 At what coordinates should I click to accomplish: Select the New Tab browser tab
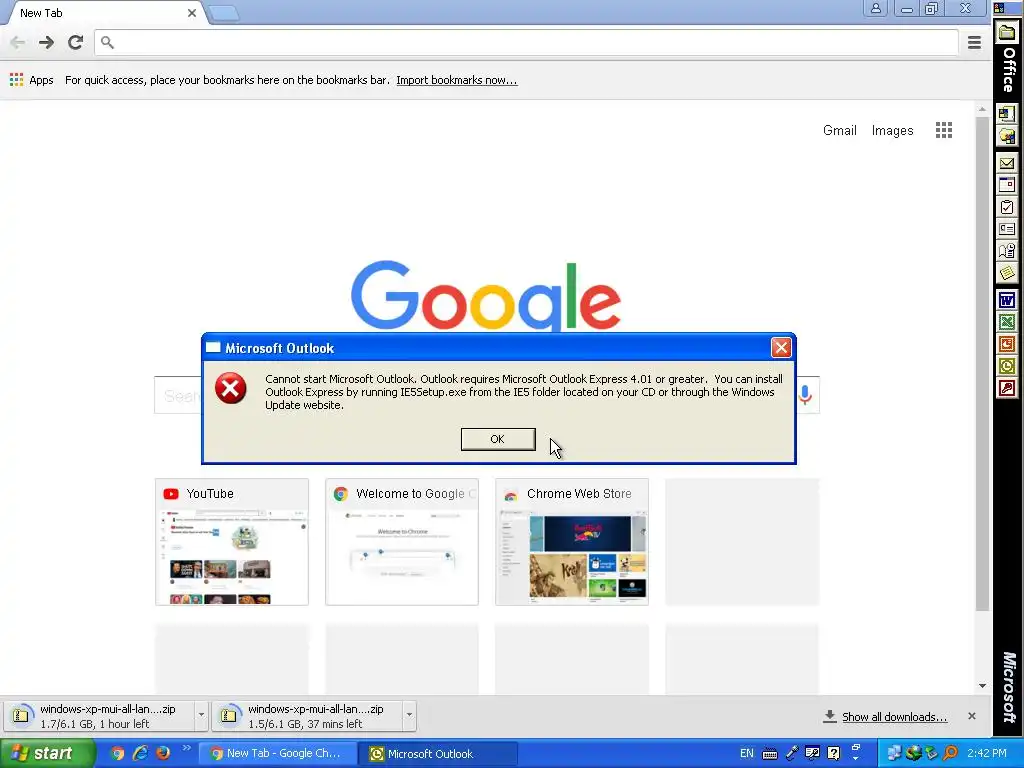tap(104, 13)
